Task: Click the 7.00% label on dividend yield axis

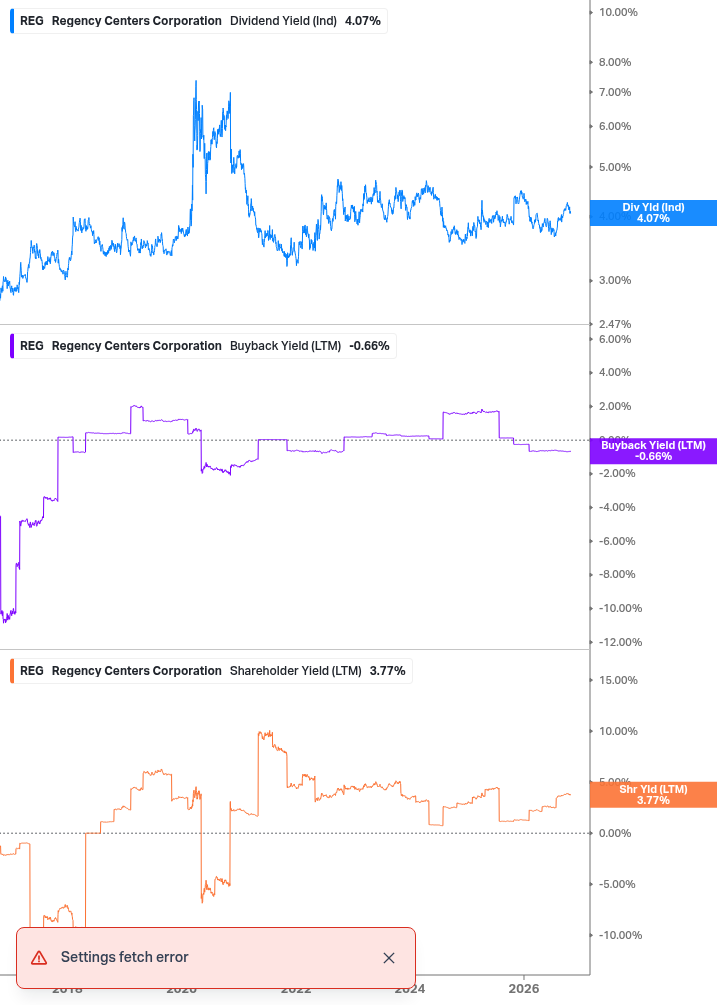Action: [614, 92]
